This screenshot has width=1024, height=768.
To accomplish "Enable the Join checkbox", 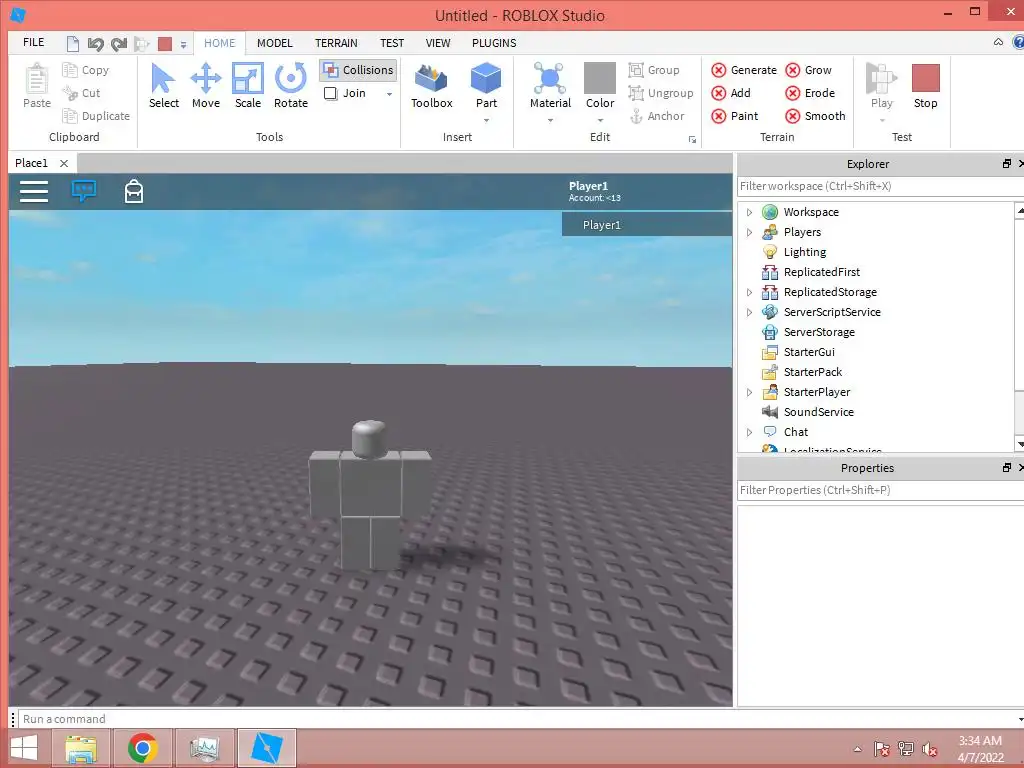I will pos(330,93).
